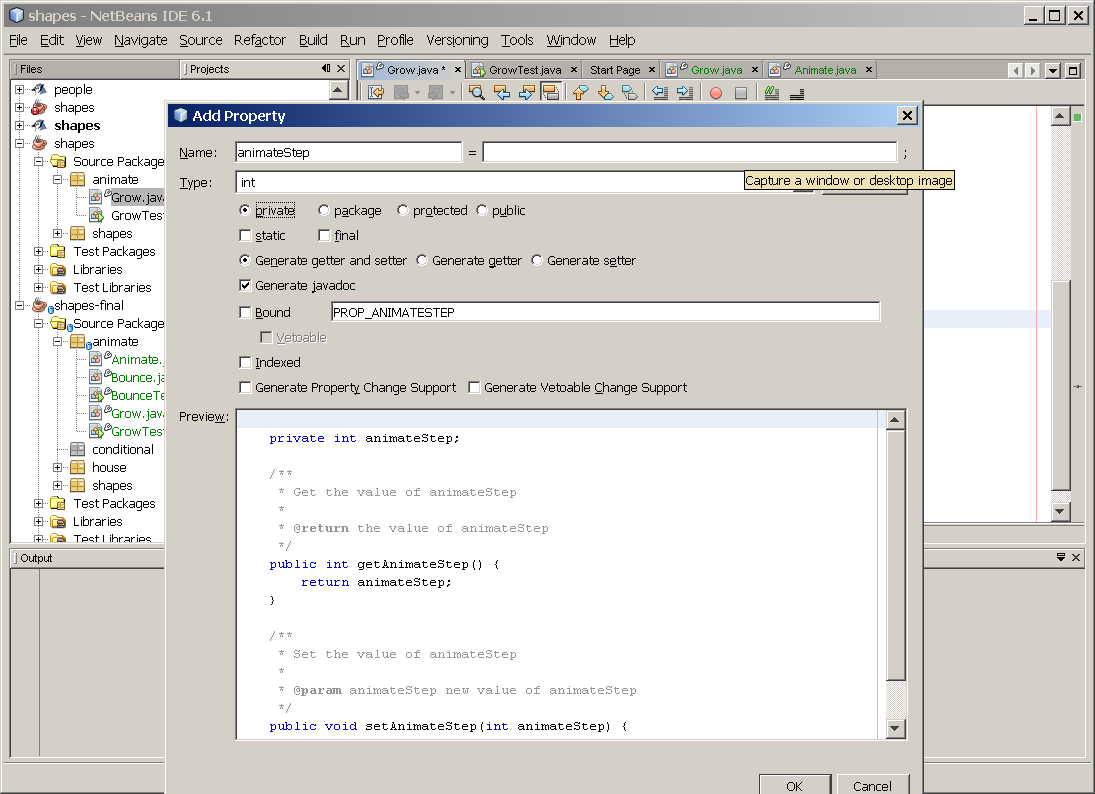The image size is (1095, 794).
Task: Tick the Bound property checkbox
Action: coord(246,313)
